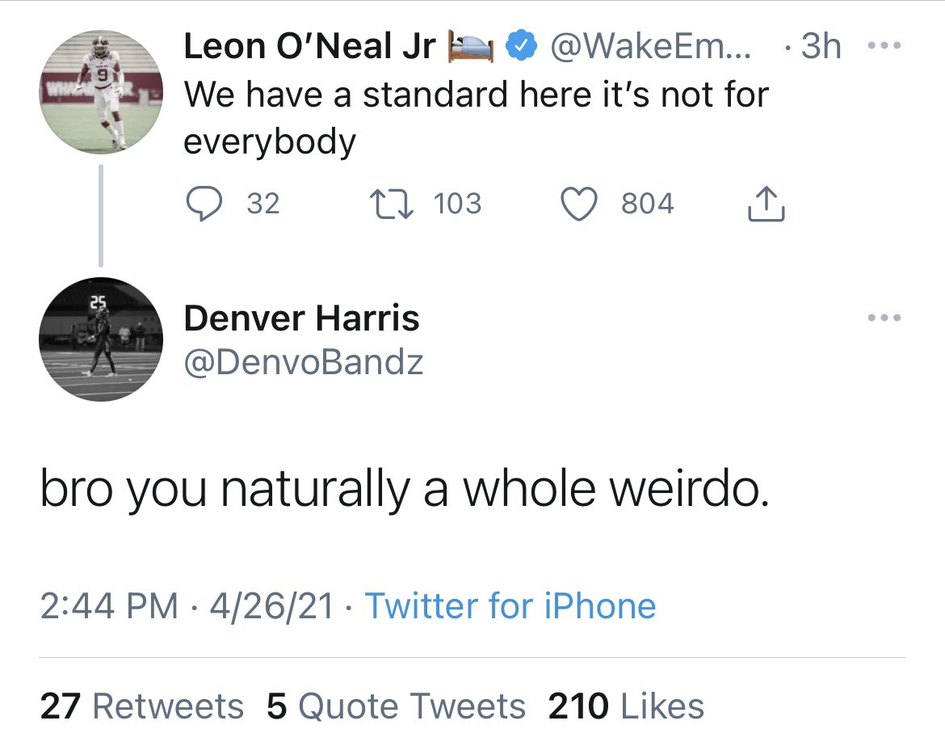This screenshot has height=750, width=945.
Task: View the 27 Retweets list
Action: point(141,706)
